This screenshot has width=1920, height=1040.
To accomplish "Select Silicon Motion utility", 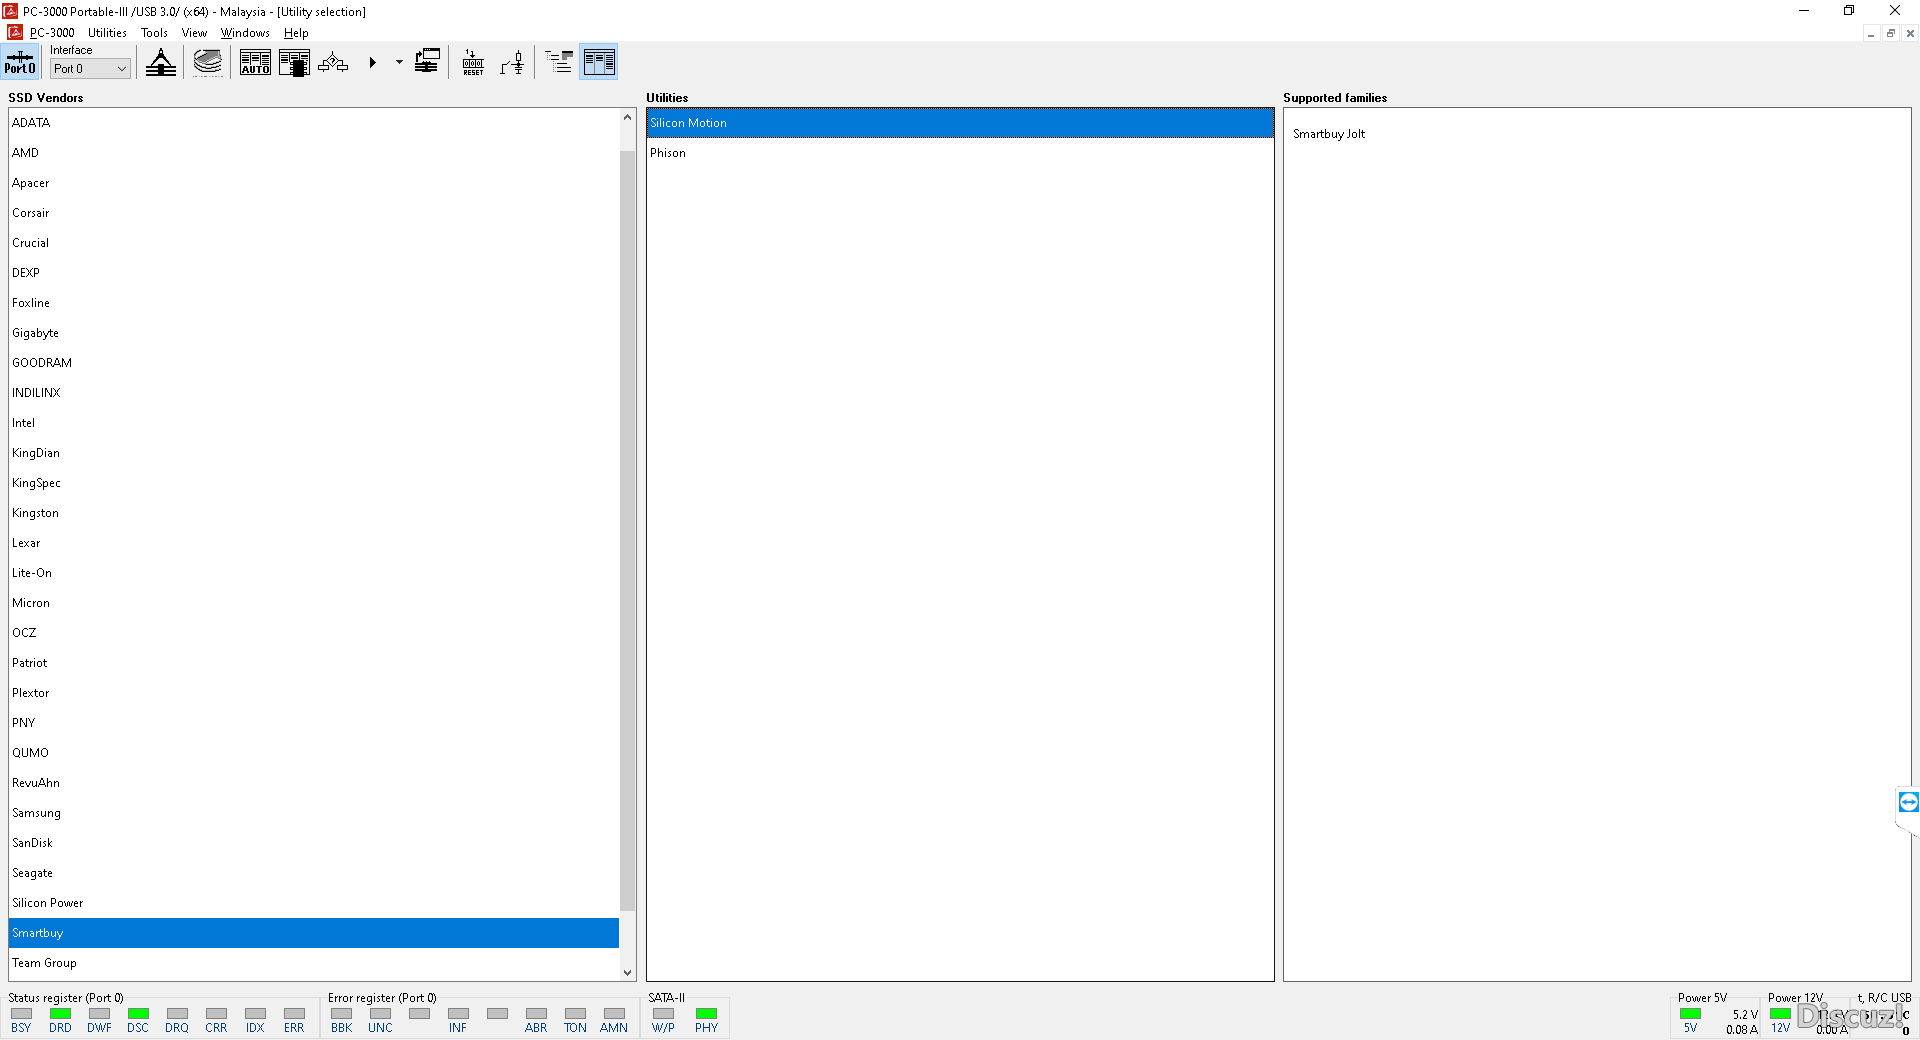I will [x=960, y=123].
